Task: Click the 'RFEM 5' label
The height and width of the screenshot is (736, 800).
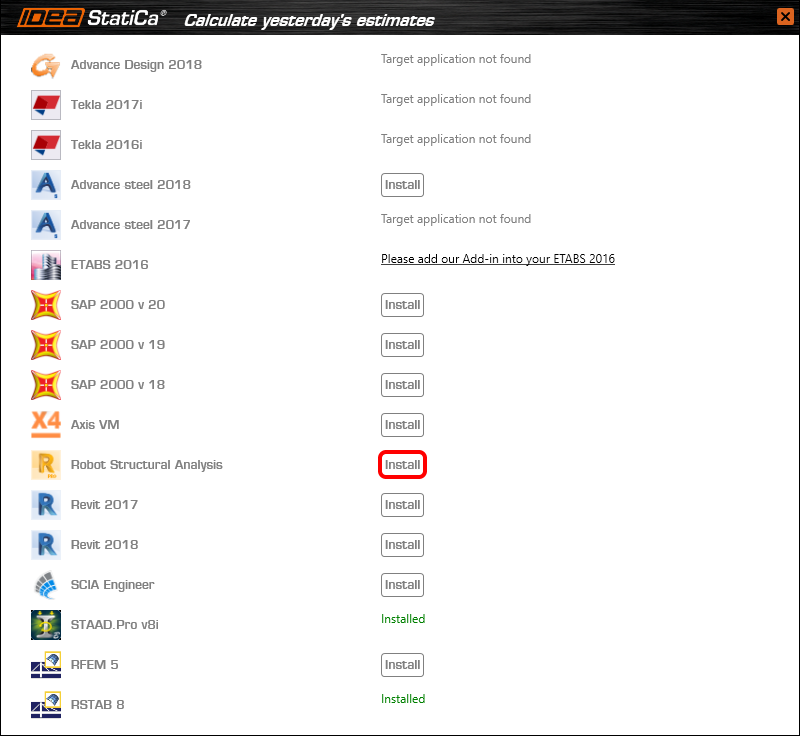Action: [x=94, y=665]
